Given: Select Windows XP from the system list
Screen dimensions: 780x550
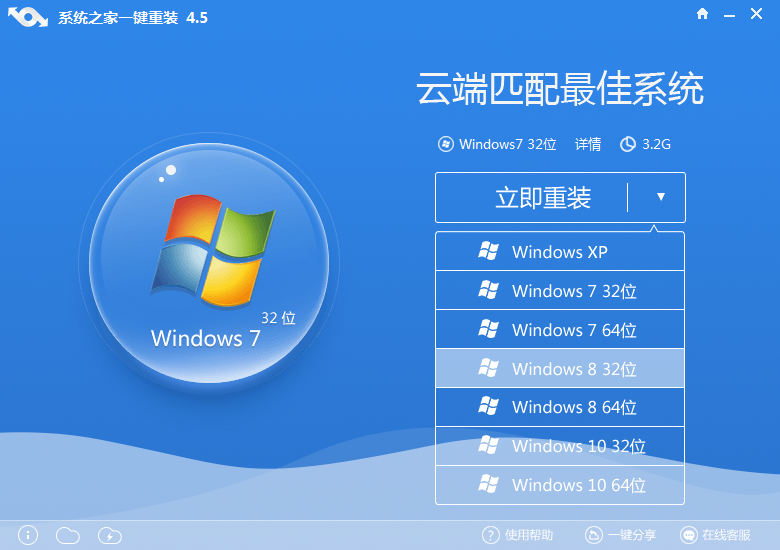Looking at the screenshot, I should click(x=559, y=252).
